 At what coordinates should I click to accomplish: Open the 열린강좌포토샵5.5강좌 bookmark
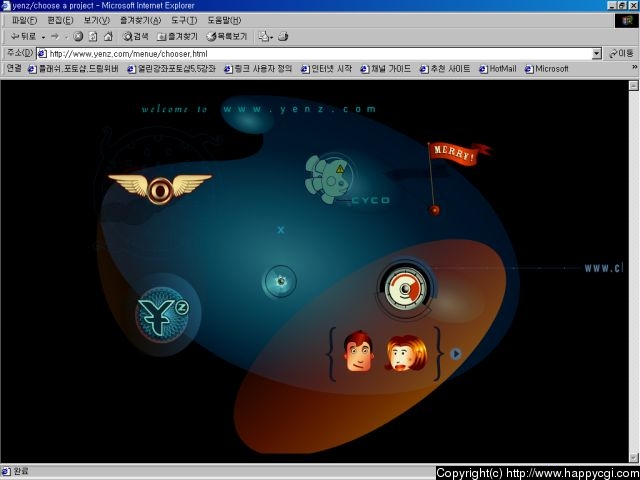coord(171,69)
